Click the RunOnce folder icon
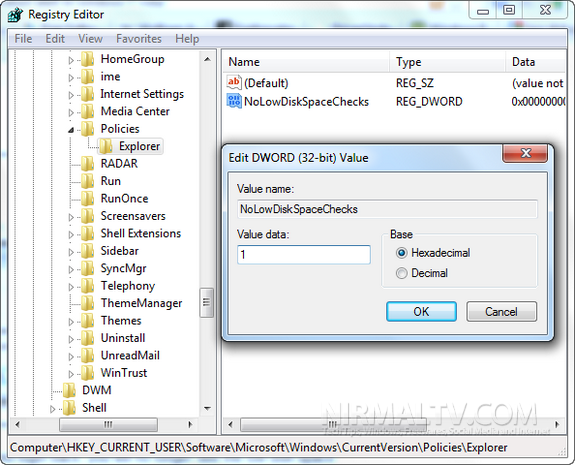 pos(88,199)
